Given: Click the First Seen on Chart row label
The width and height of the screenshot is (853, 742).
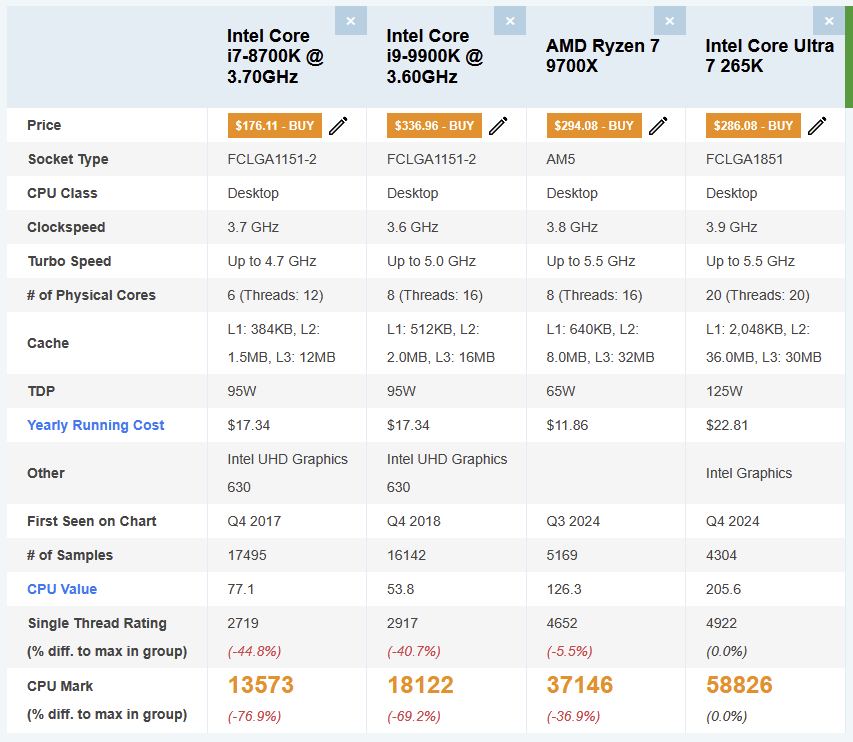Looking at the screenshot, I should point(92,521).
